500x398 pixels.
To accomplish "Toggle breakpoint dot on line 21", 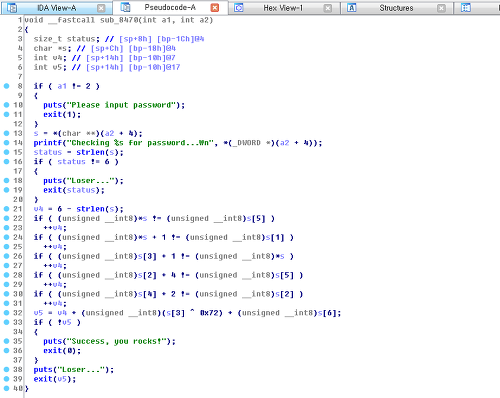I will 6,209.
